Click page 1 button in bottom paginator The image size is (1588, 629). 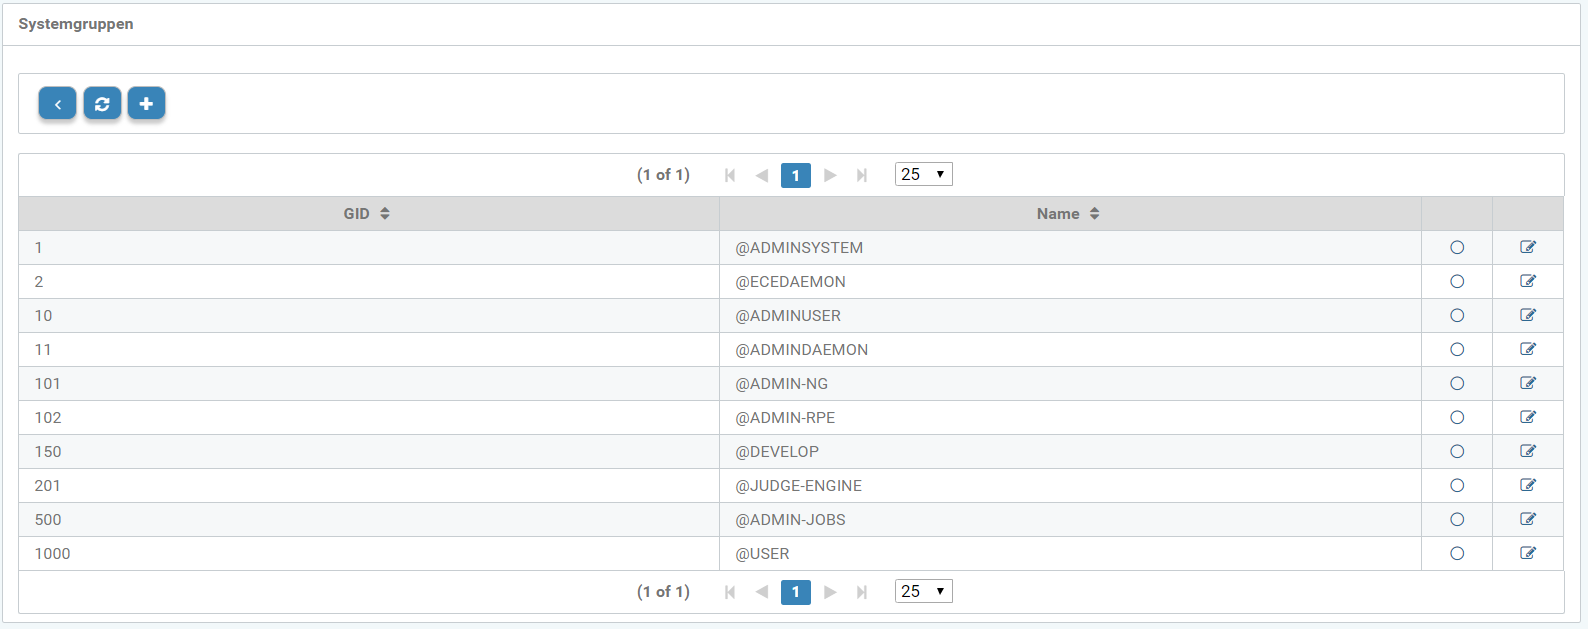(x=795, y=592)
